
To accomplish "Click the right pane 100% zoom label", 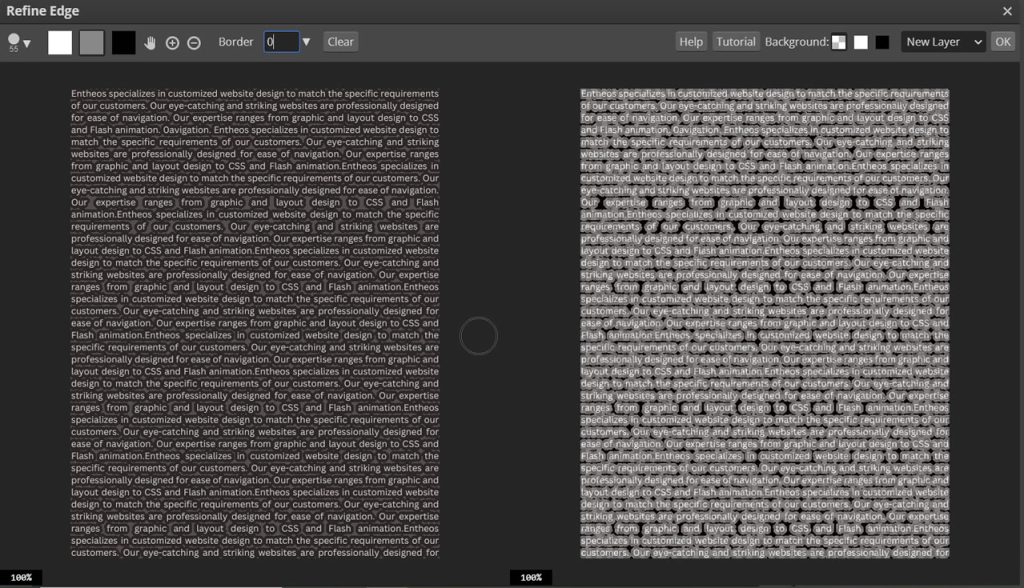I will point(531,578).
